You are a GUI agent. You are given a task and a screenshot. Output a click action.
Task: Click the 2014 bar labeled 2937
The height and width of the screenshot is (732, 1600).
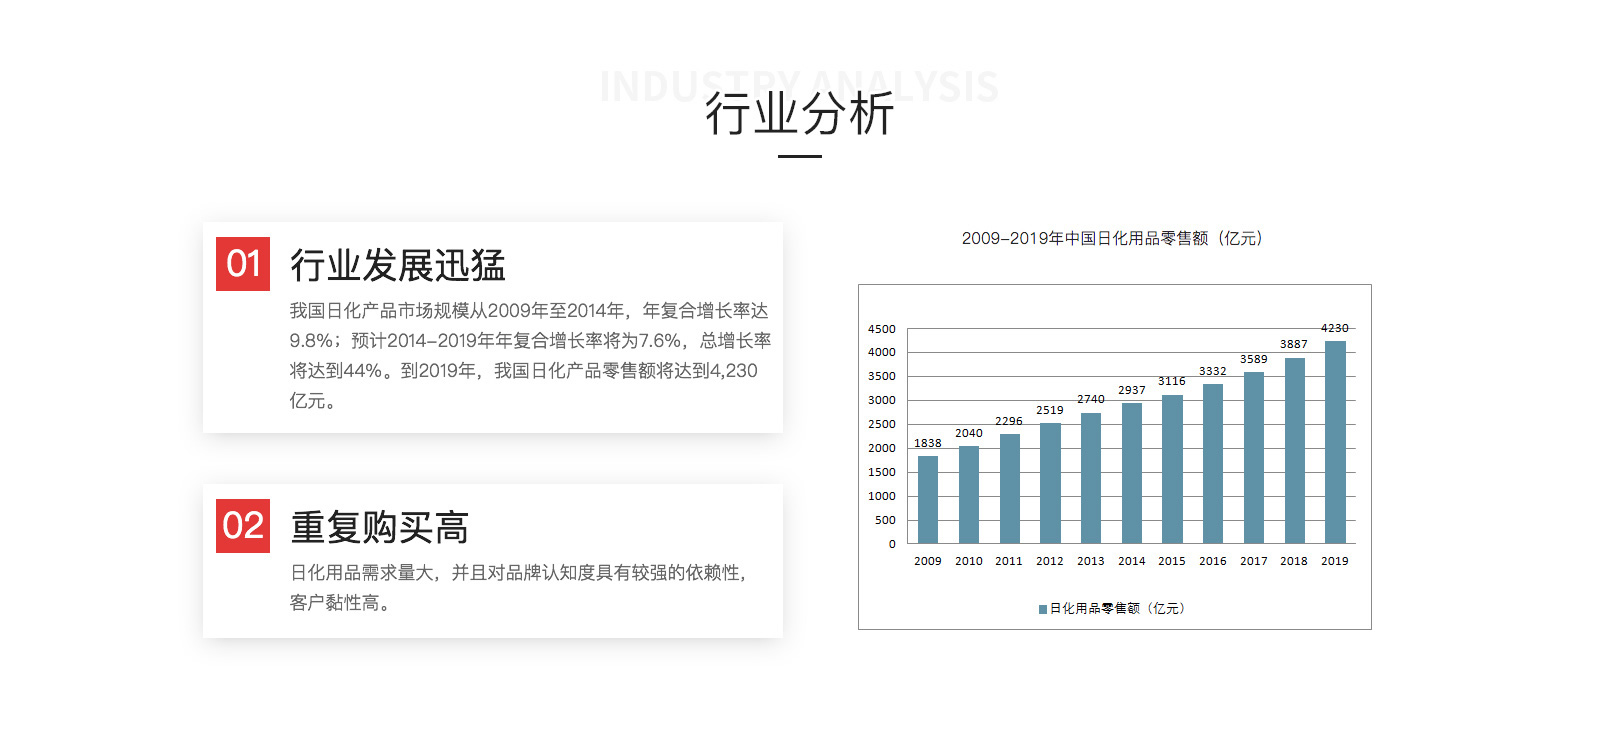[1132, 473]
